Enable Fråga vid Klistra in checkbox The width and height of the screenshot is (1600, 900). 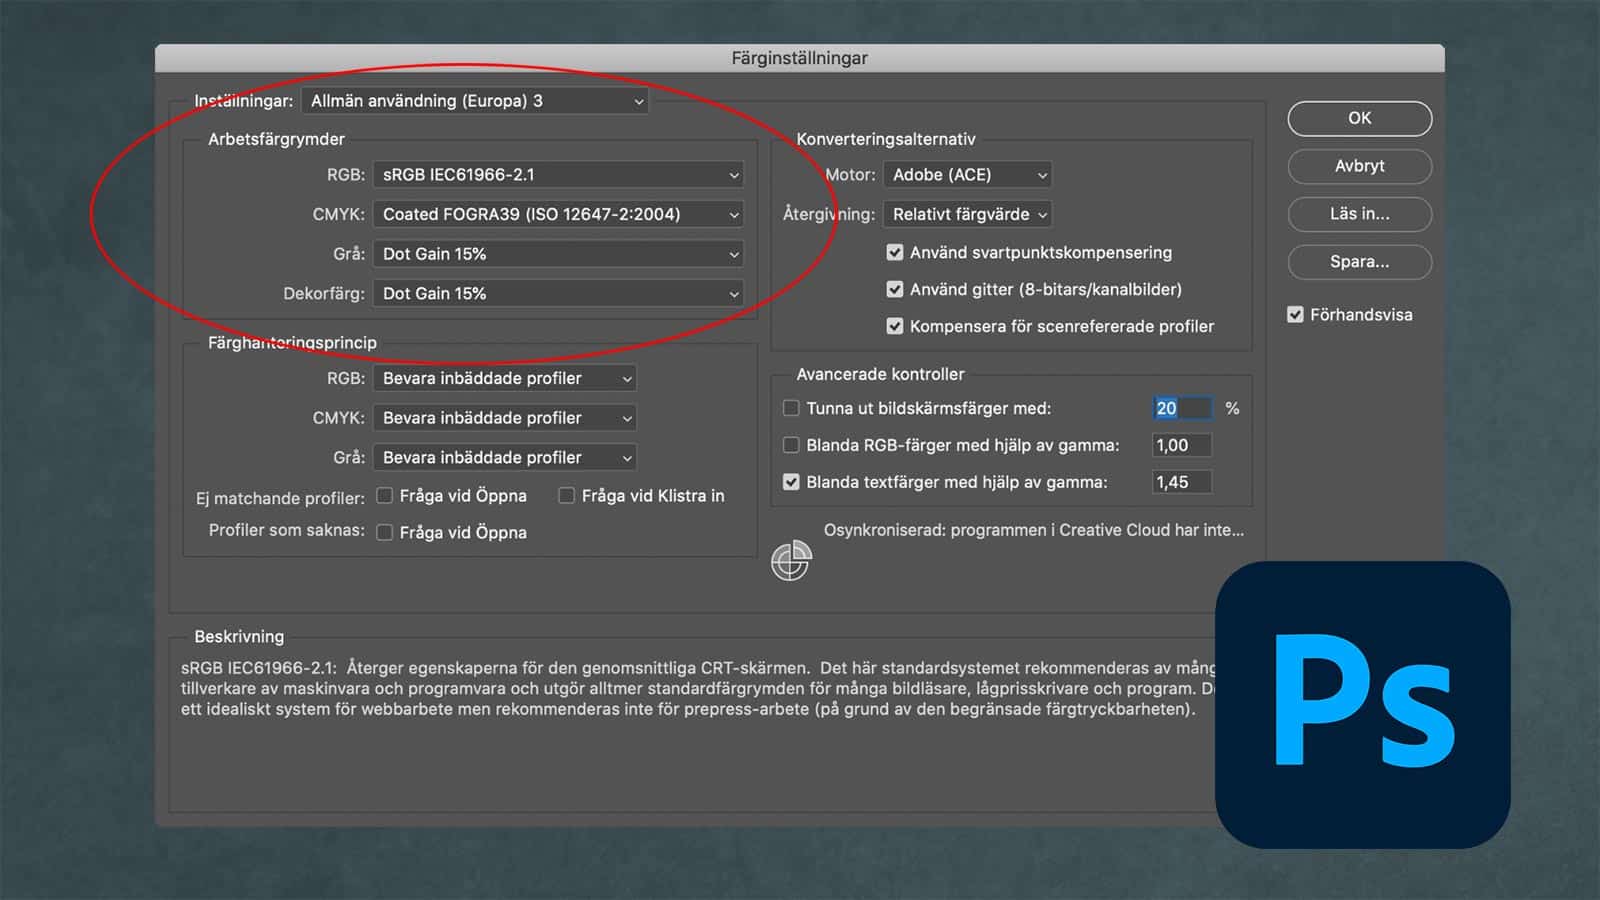(566, 496)
